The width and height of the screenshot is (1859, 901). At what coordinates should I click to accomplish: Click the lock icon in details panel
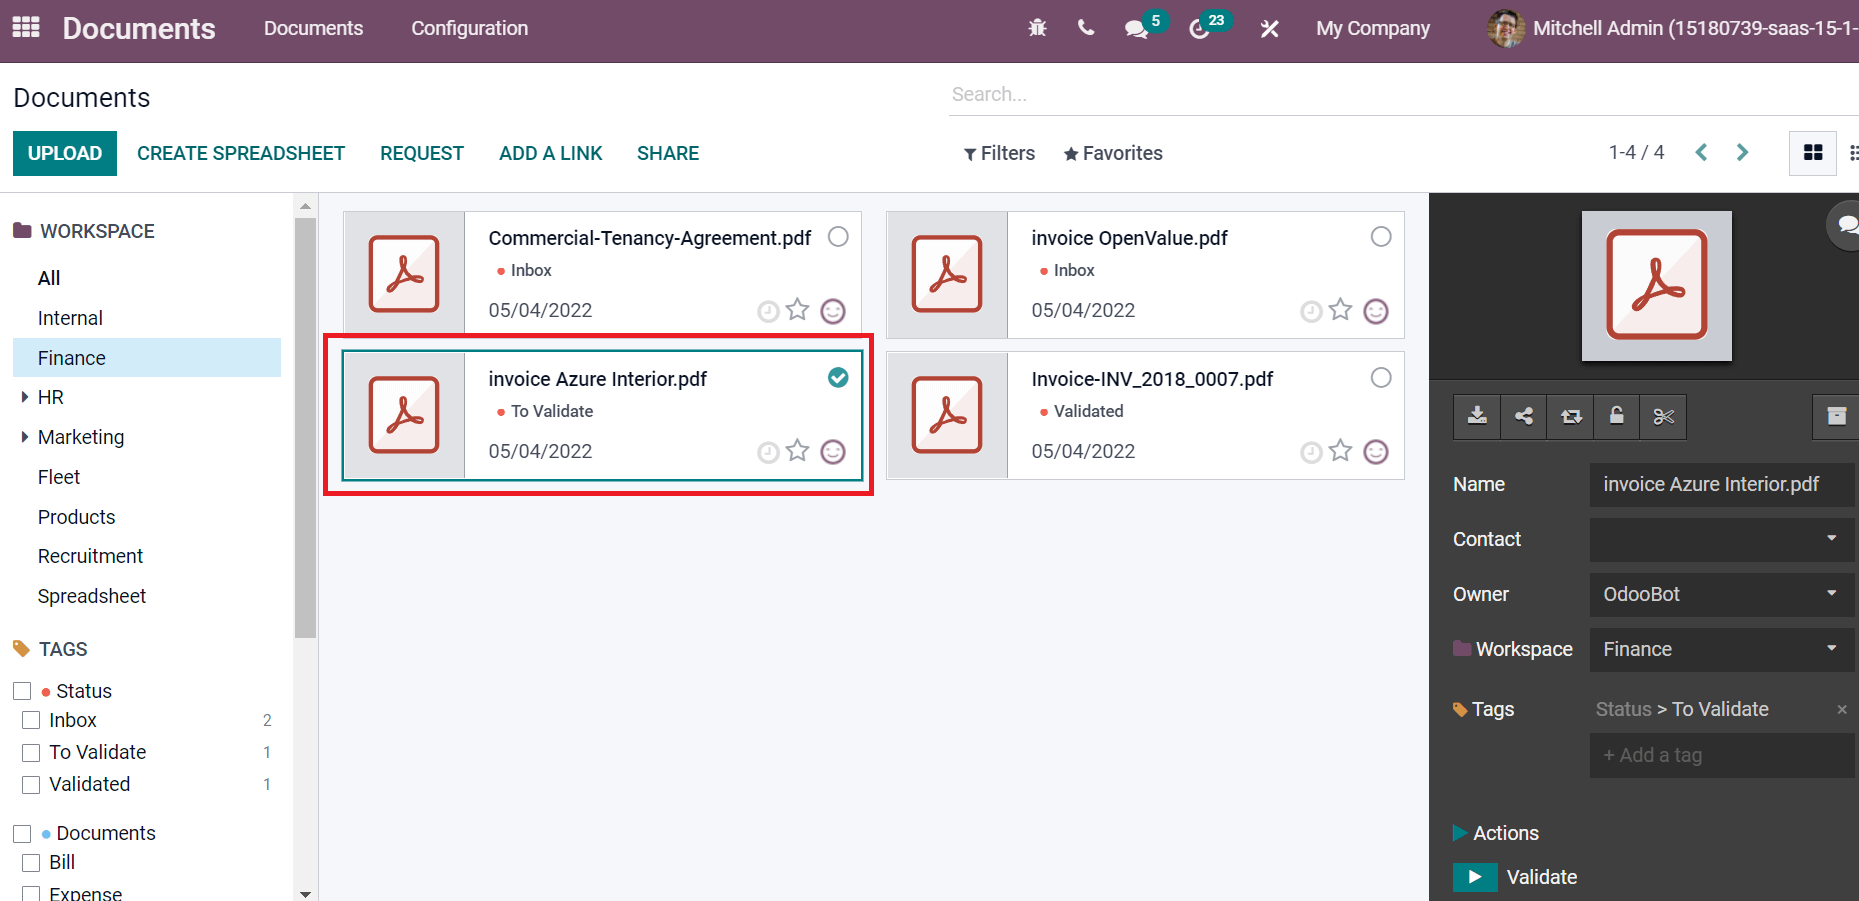1616,416
